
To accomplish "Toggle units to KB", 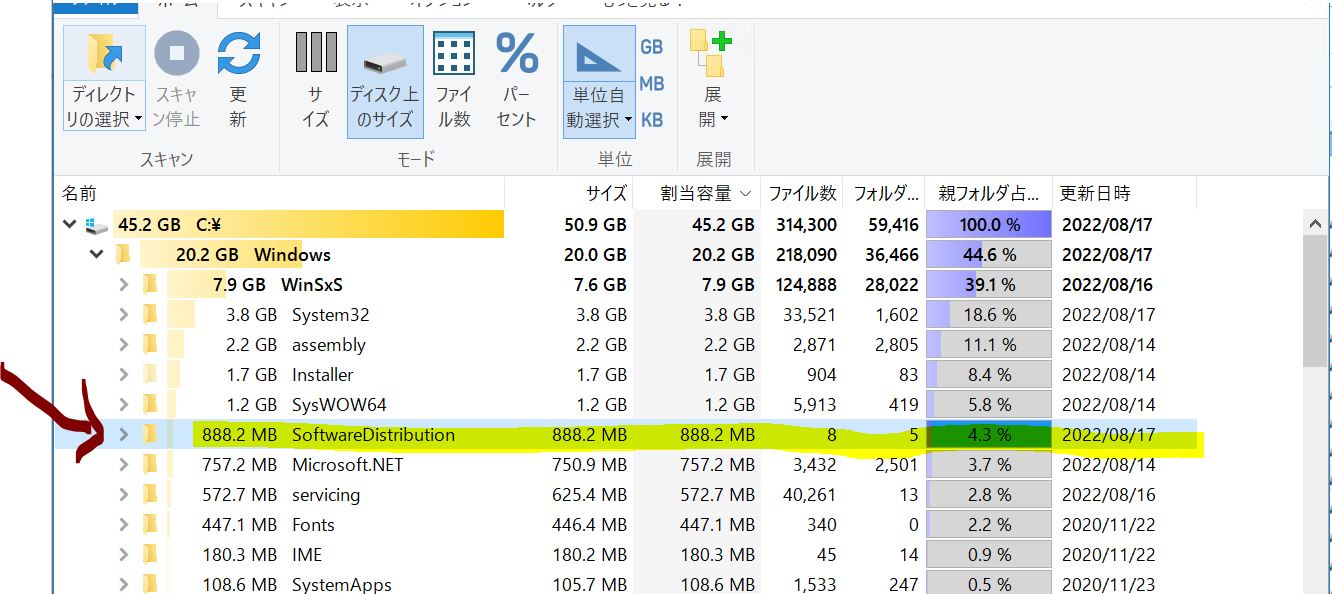I will (651, 120).
